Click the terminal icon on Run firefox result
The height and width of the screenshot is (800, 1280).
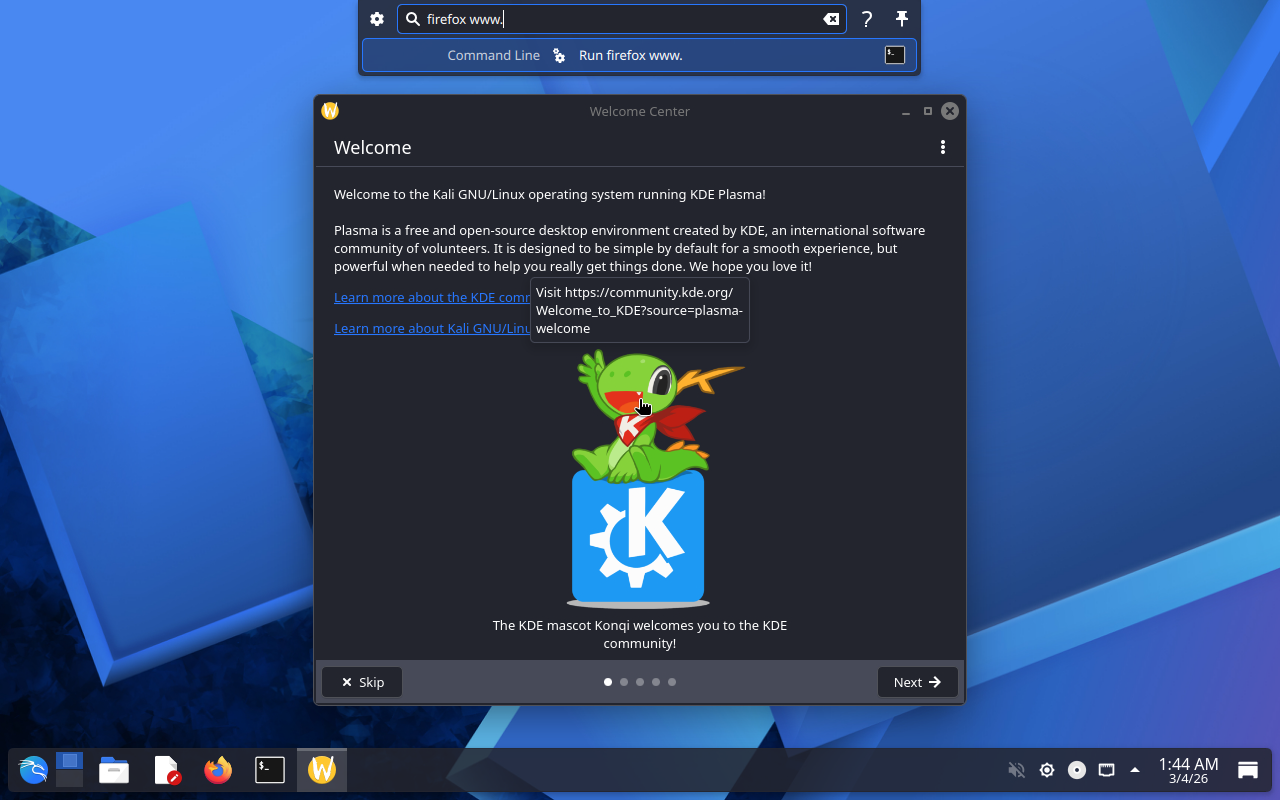(895, 55)
